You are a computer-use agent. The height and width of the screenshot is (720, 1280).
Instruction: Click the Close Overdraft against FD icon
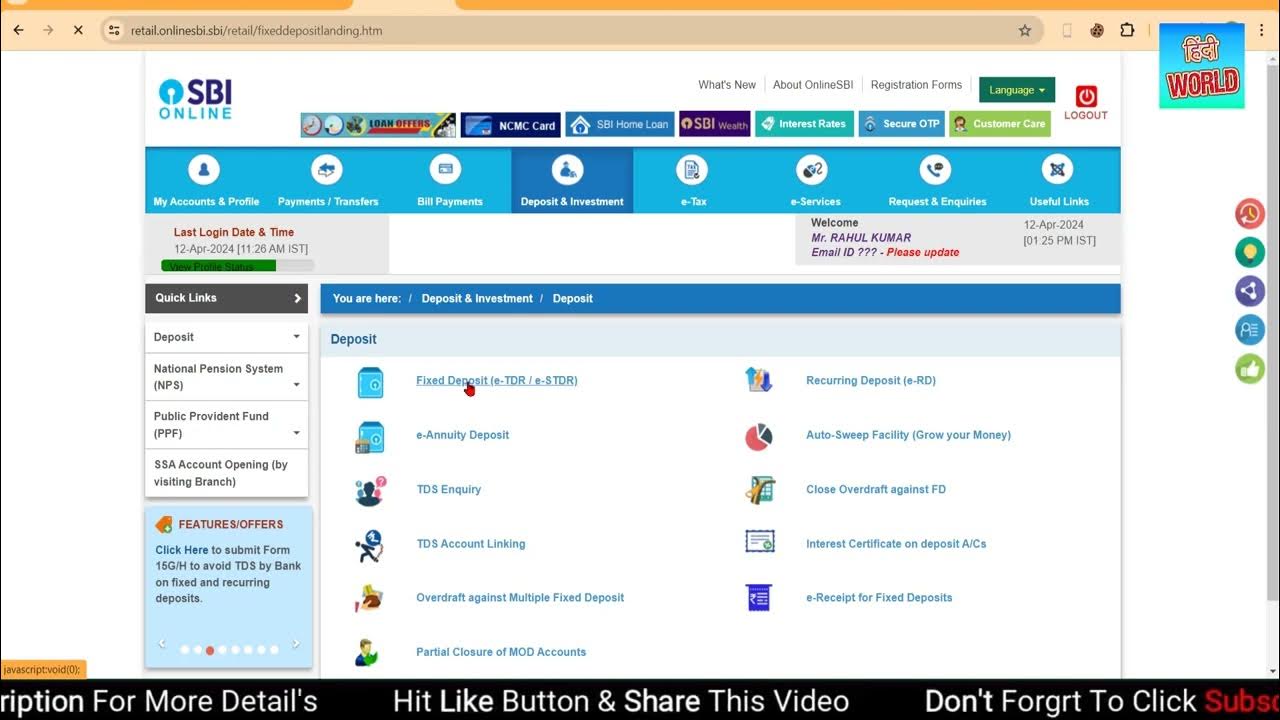760,490
